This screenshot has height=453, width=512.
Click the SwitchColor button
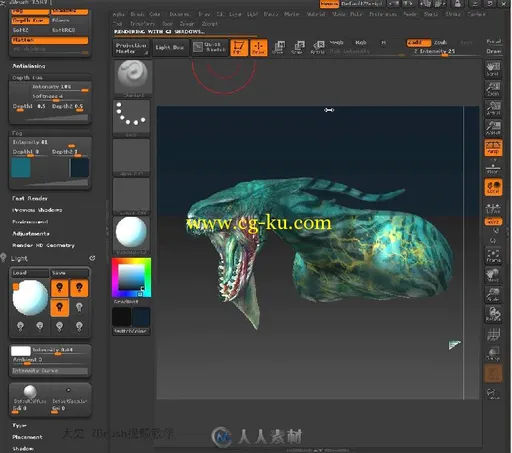point(131,331)
